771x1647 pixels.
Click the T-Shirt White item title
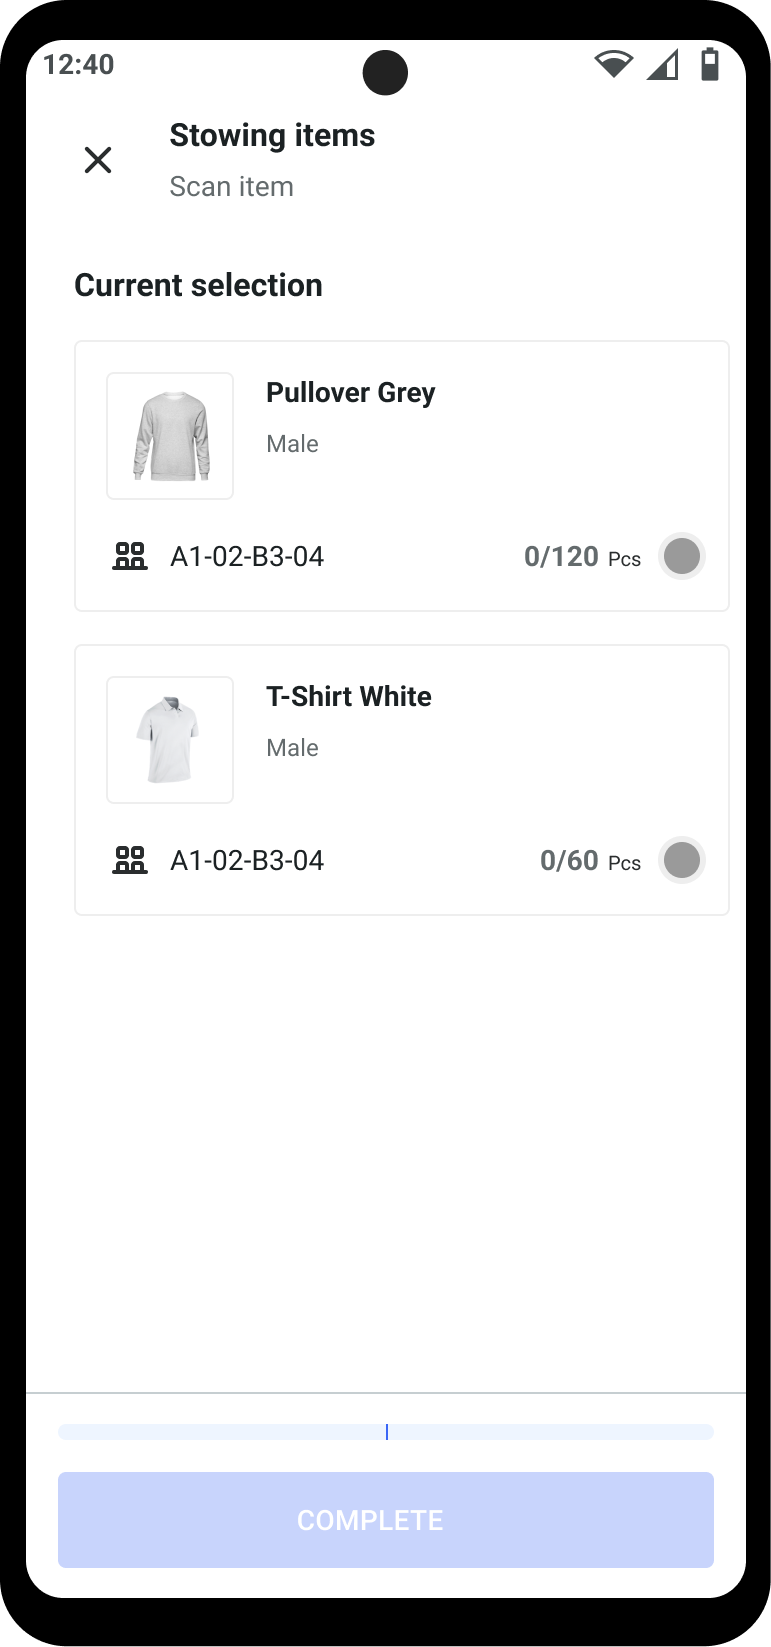click(348, 697)
